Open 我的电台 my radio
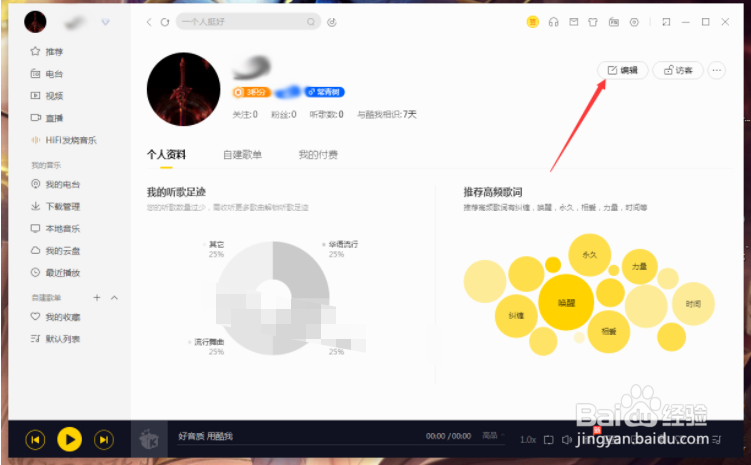751x465 pixels. [56, 184]
